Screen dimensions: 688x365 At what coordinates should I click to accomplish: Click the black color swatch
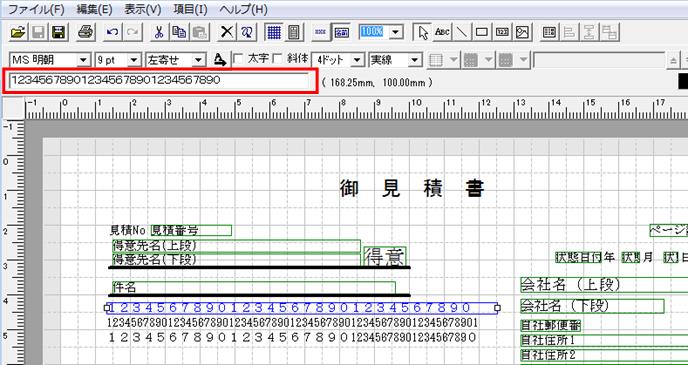683,82
